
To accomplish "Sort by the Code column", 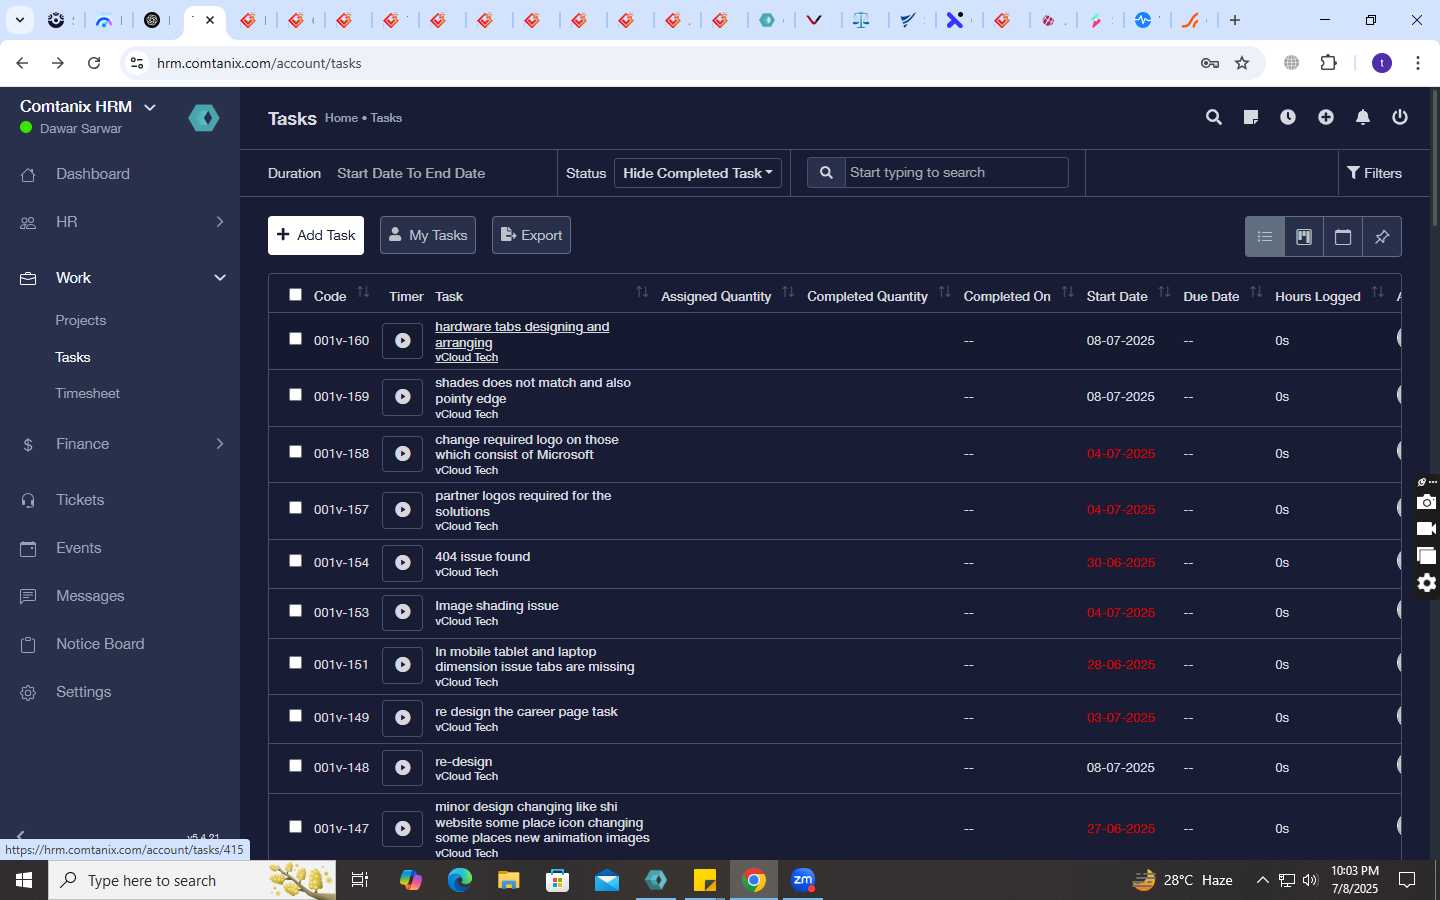I will [x=363, y=293].
